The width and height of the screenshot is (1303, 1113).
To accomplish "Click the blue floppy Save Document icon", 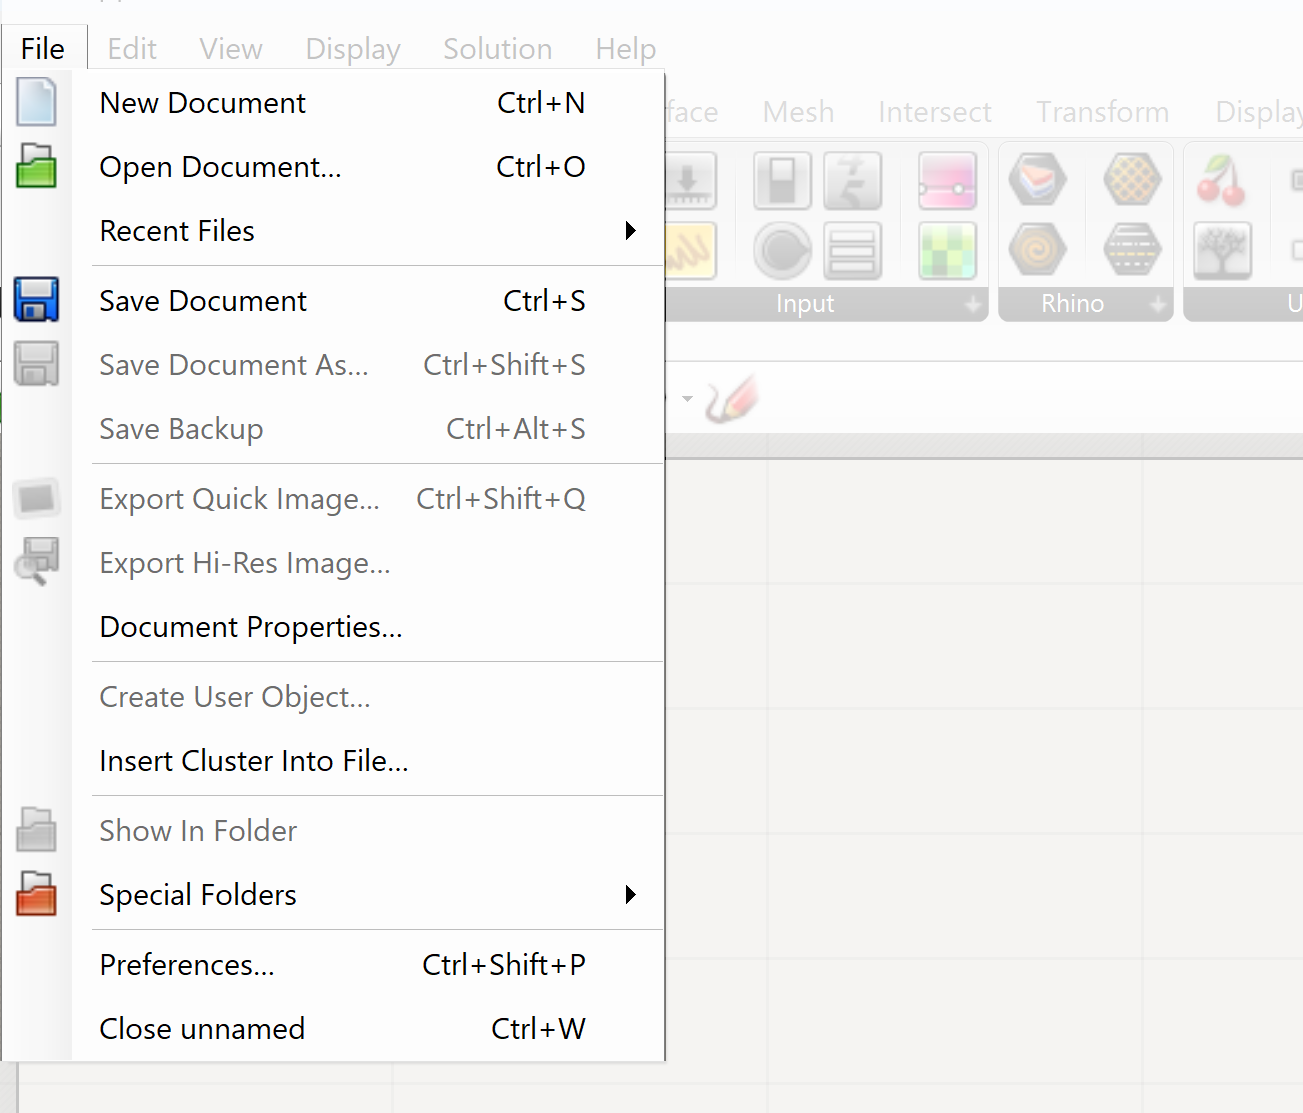I will click(36, 300).
